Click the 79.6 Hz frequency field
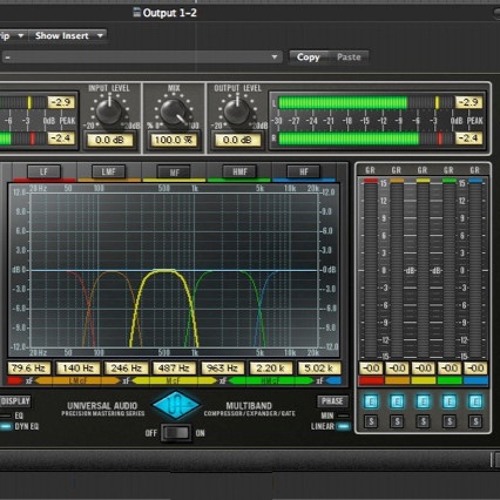 coord(29,368)
